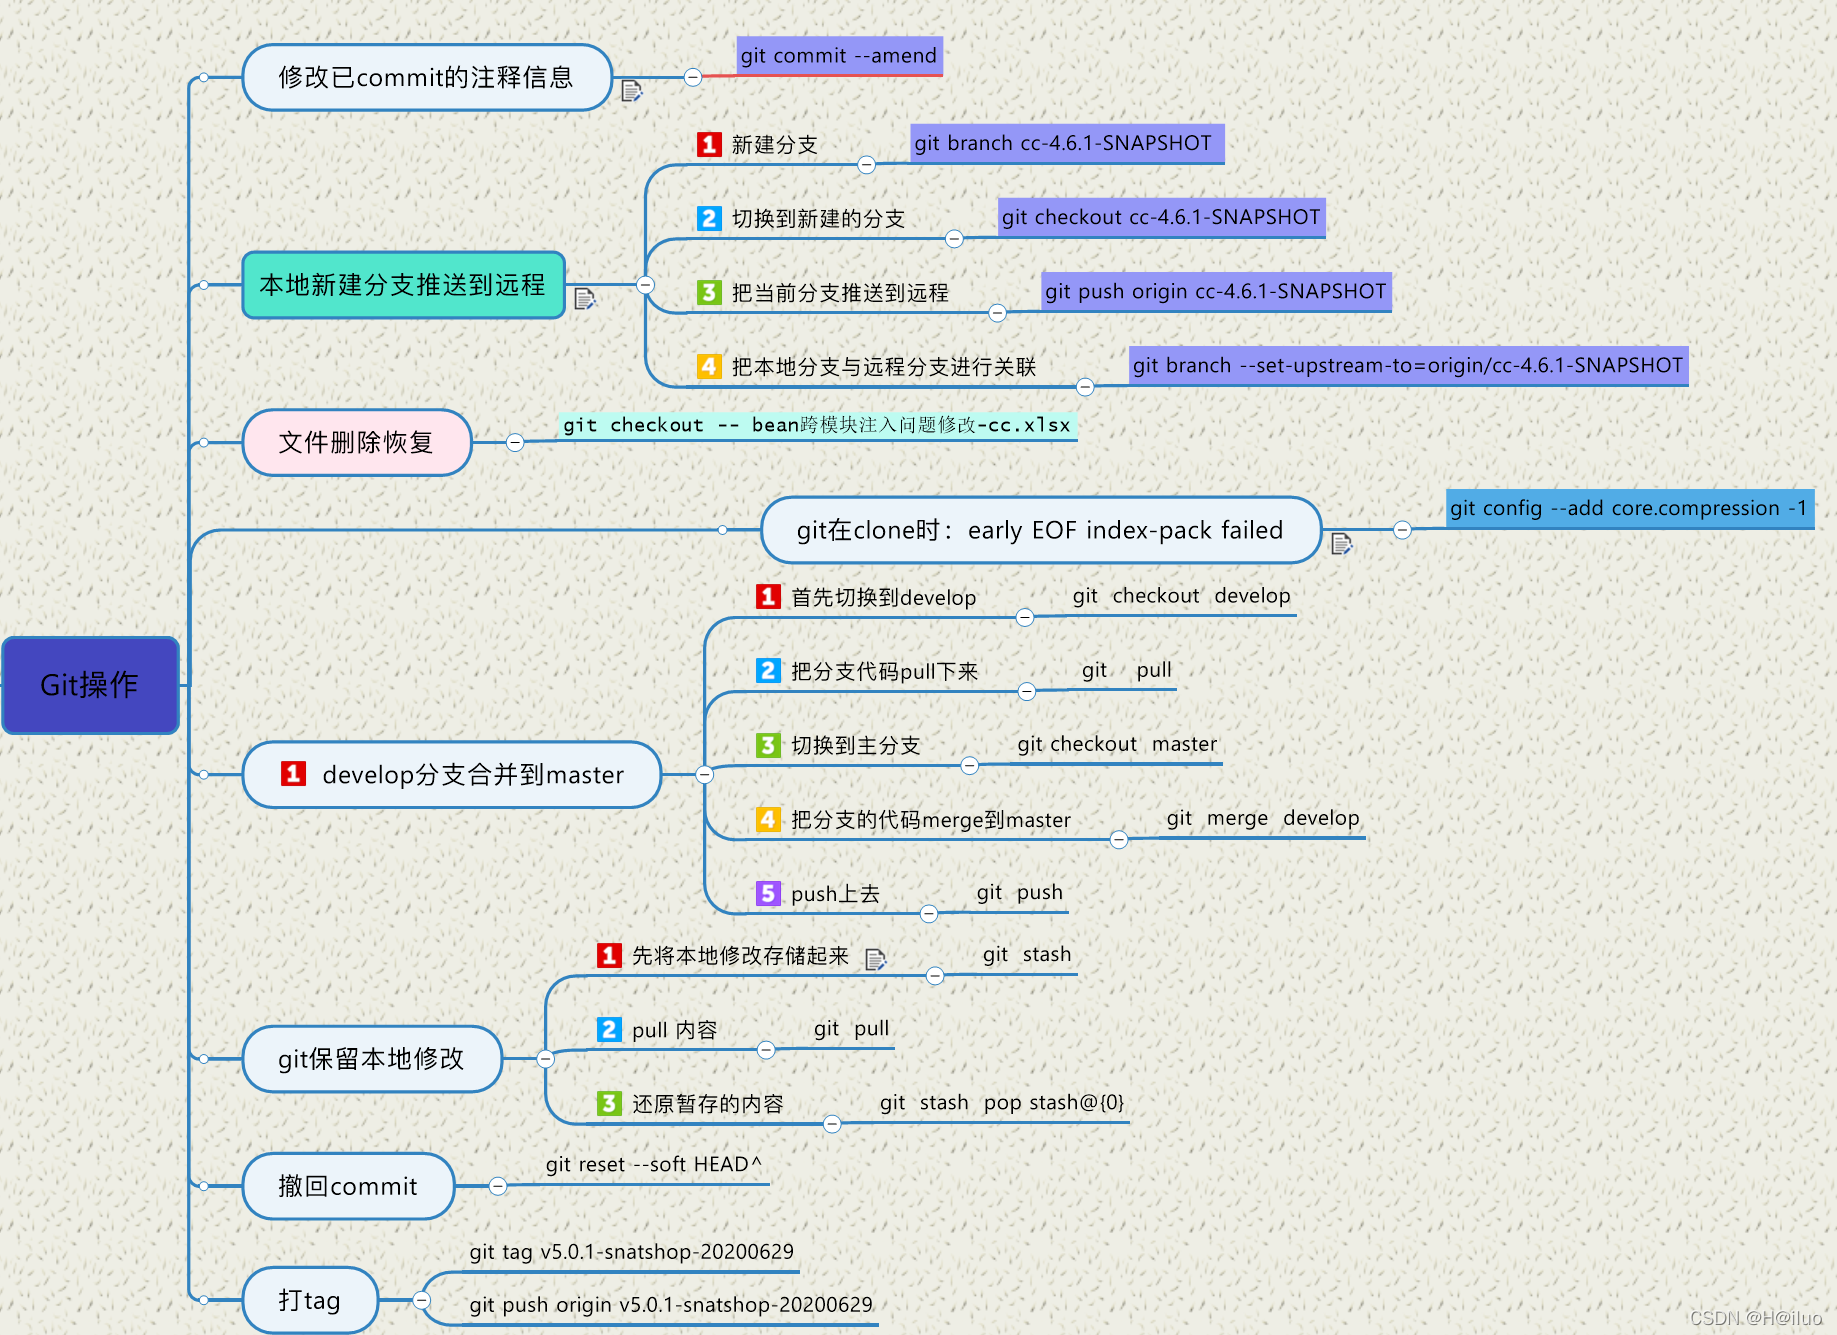1837x1335 pixels.
Task: Select the git merge develop node
Action: pos(1263,819)
